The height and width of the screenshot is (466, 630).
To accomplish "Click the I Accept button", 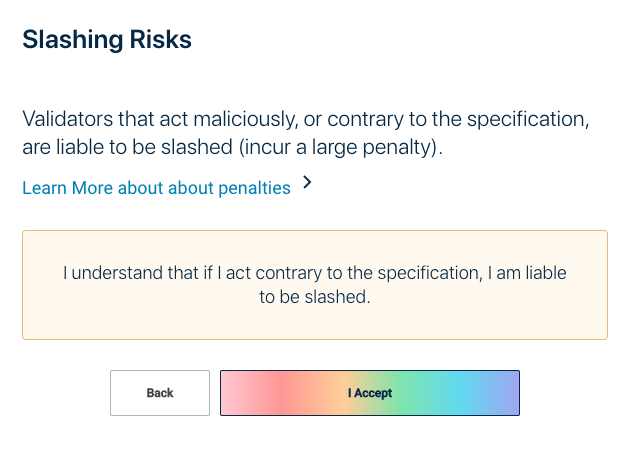I will pyautogui.click(x=369, y=393).
